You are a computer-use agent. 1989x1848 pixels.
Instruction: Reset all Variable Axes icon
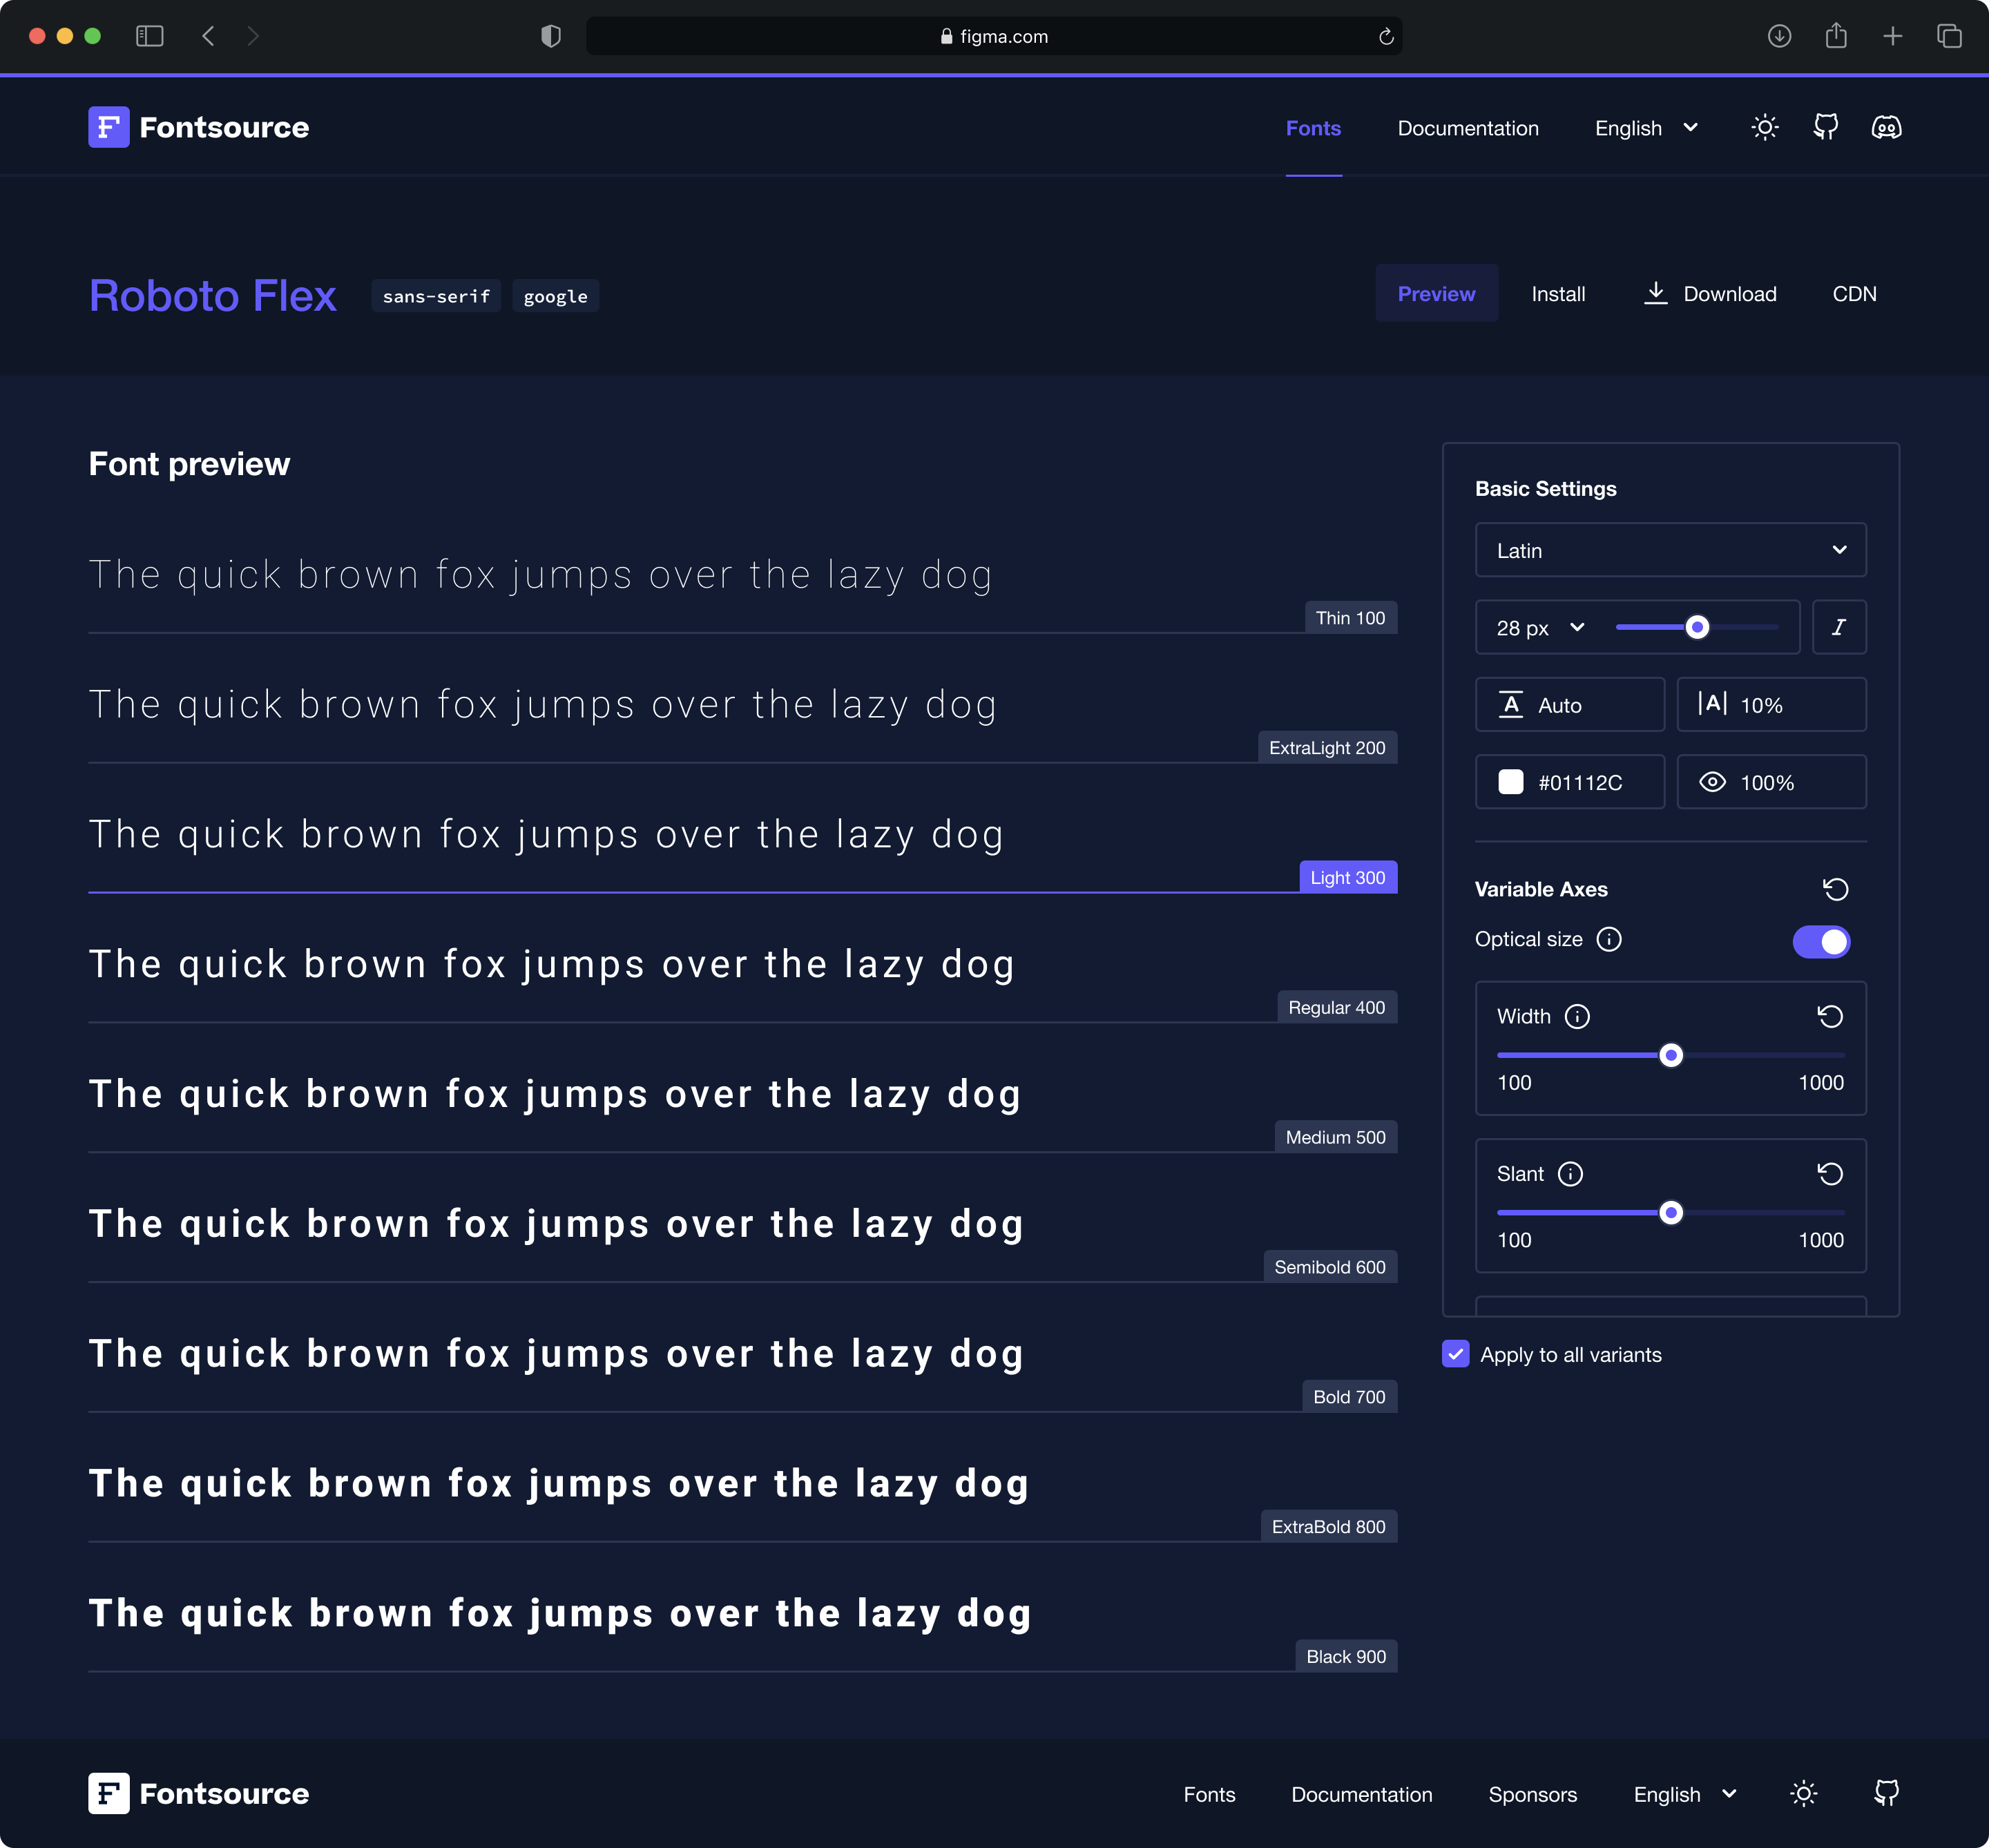1835,889
